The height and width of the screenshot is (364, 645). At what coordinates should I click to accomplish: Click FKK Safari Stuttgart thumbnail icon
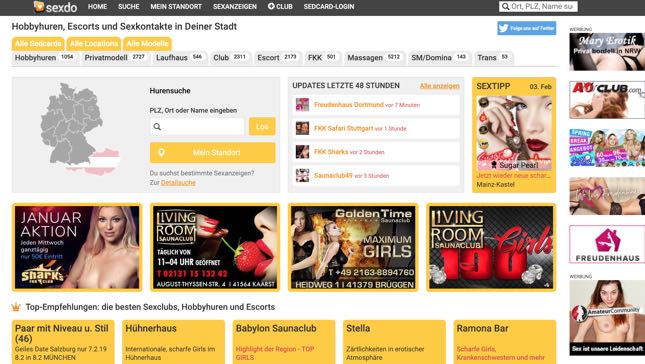(x=302, y=128)
